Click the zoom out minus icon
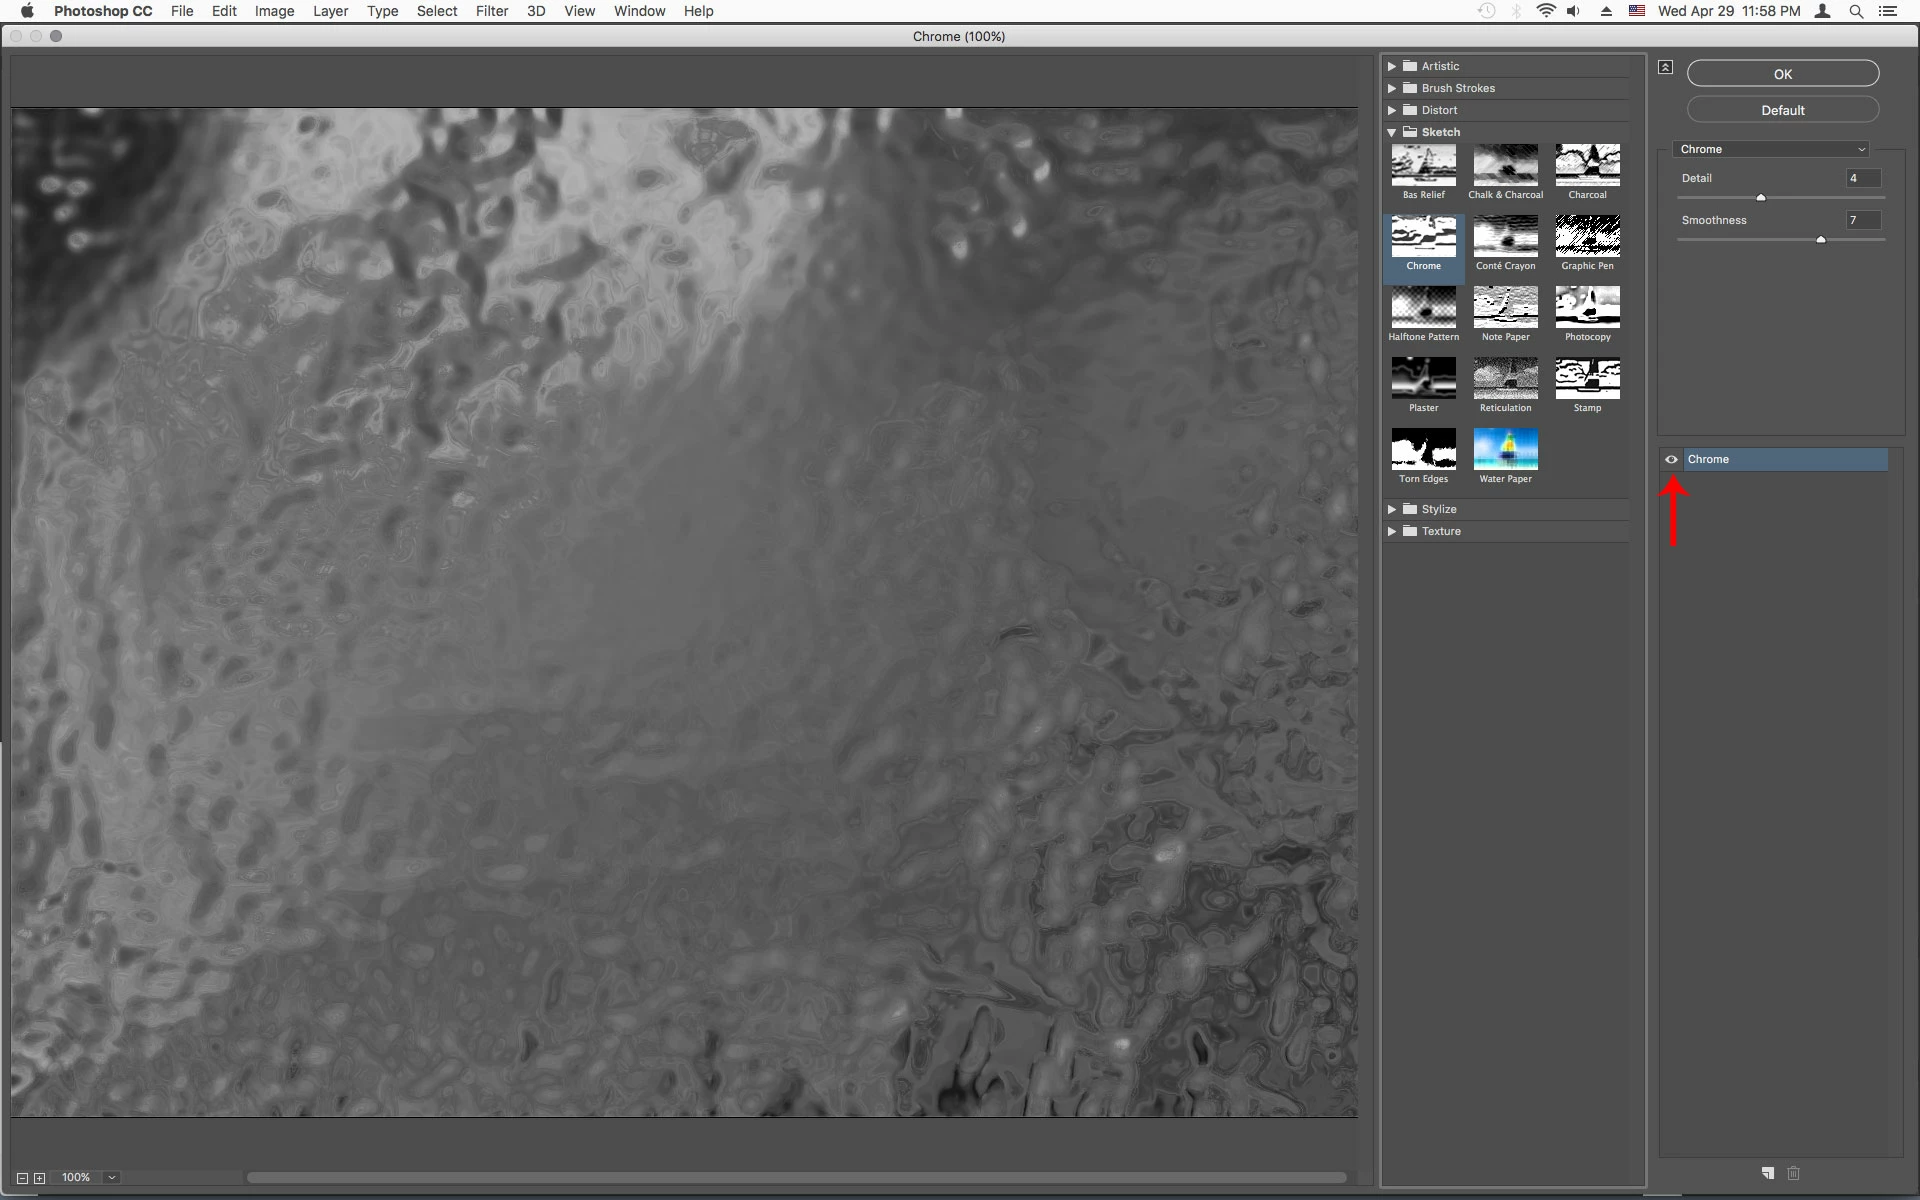1920x1200 pixels. (22, 1178)
